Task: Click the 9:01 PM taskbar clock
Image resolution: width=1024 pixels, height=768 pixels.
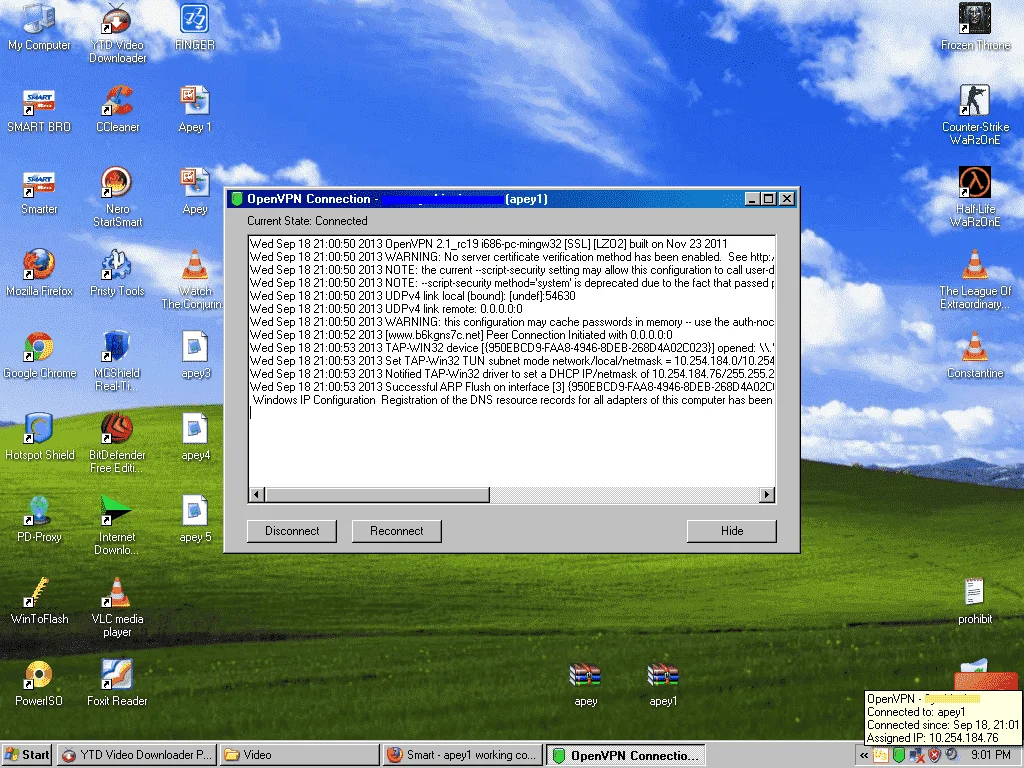Action: pos(990,755)
